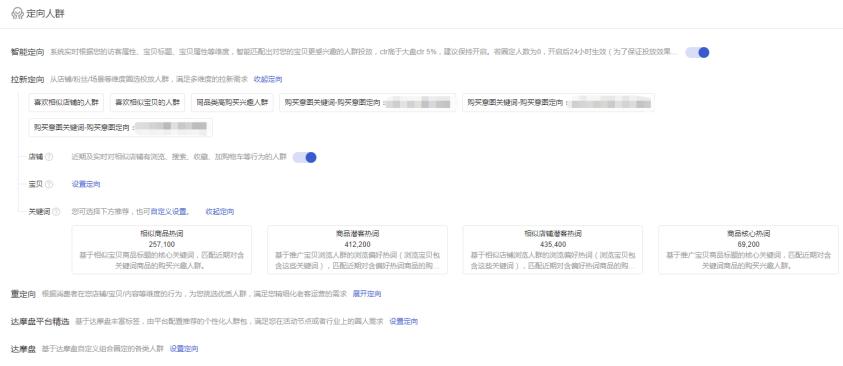The width and height of the screenshot is (843, 366).
Task: Select the 喜欢相似宝贝的人群 tag
Action: tap(147, 102)
